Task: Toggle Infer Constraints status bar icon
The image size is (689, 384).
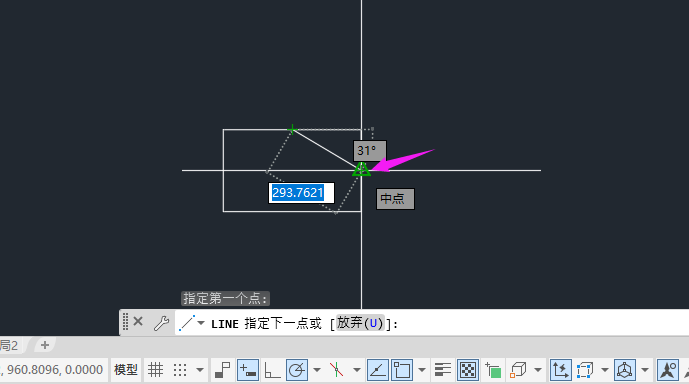Action: click(223, 370)
